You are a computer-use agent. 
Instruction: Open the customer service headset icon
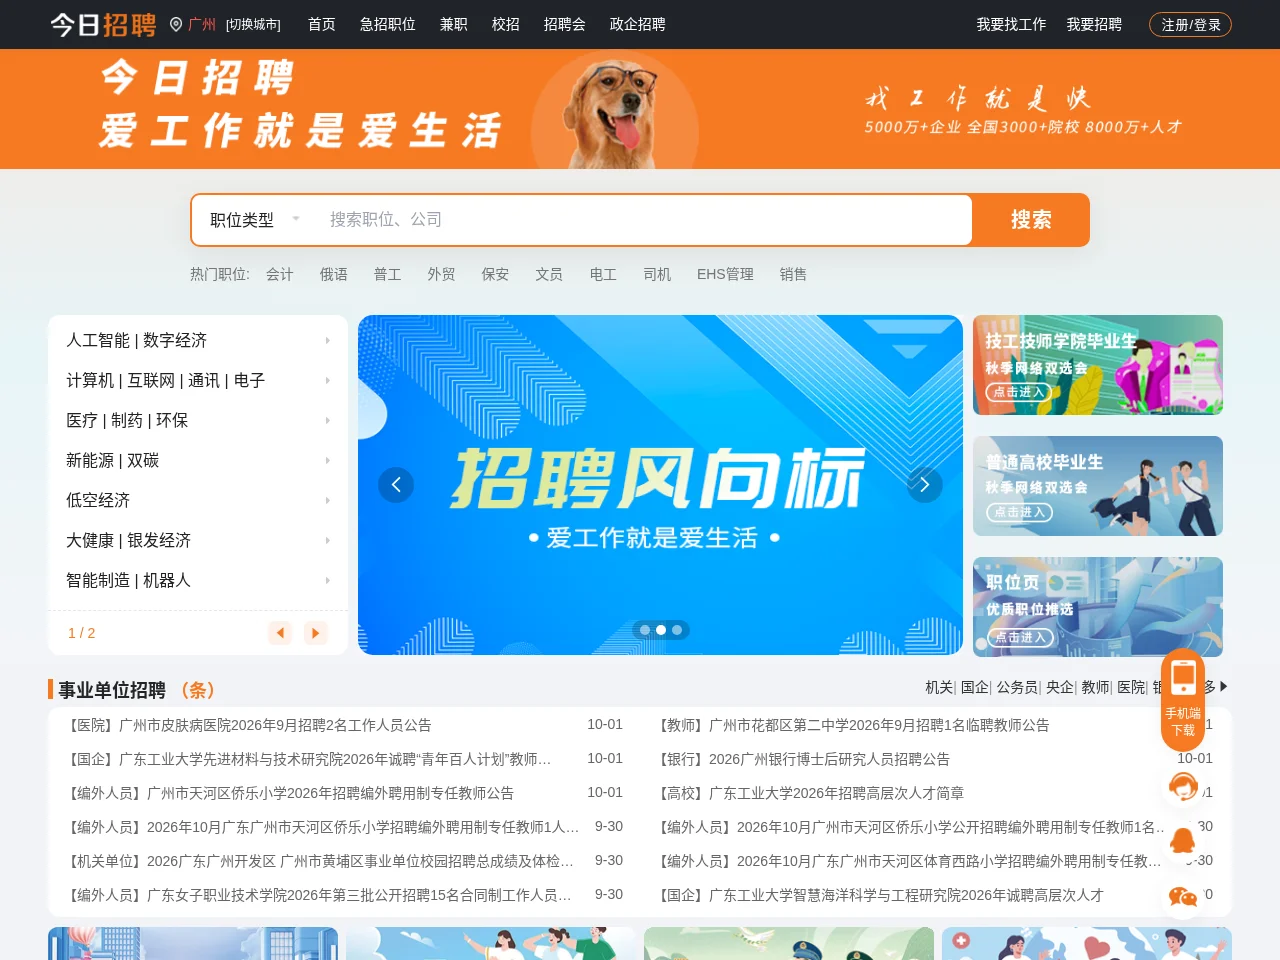(x=1183, y=787)
